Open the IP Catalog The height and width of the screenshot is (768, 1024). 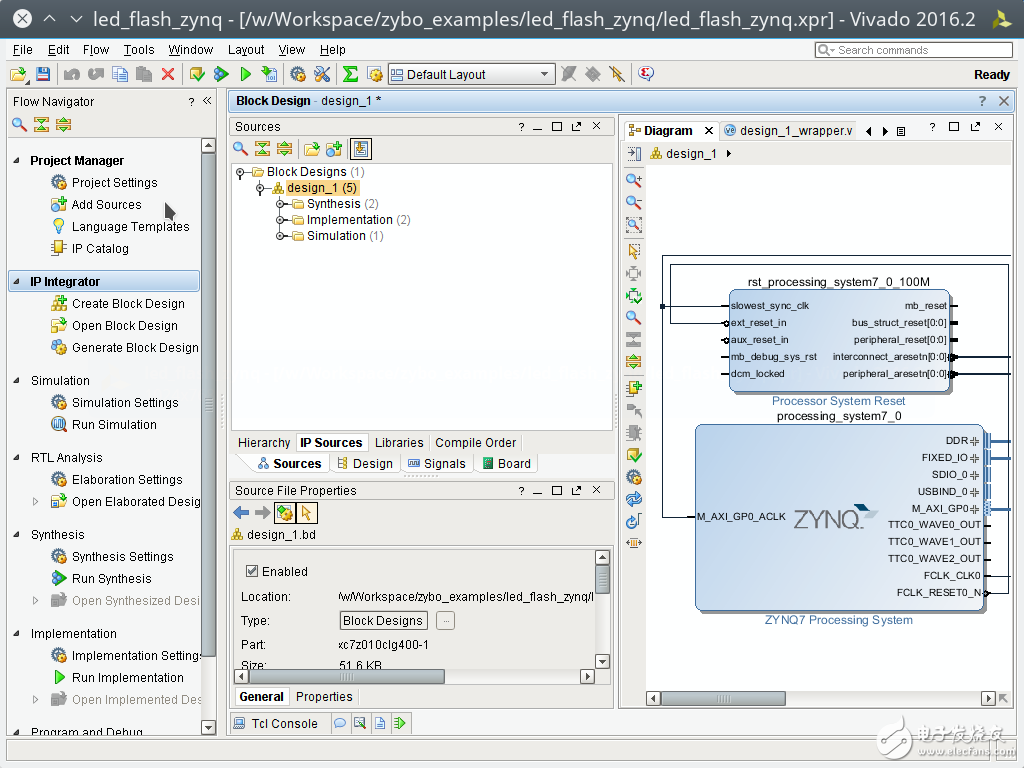coord(99,249)
